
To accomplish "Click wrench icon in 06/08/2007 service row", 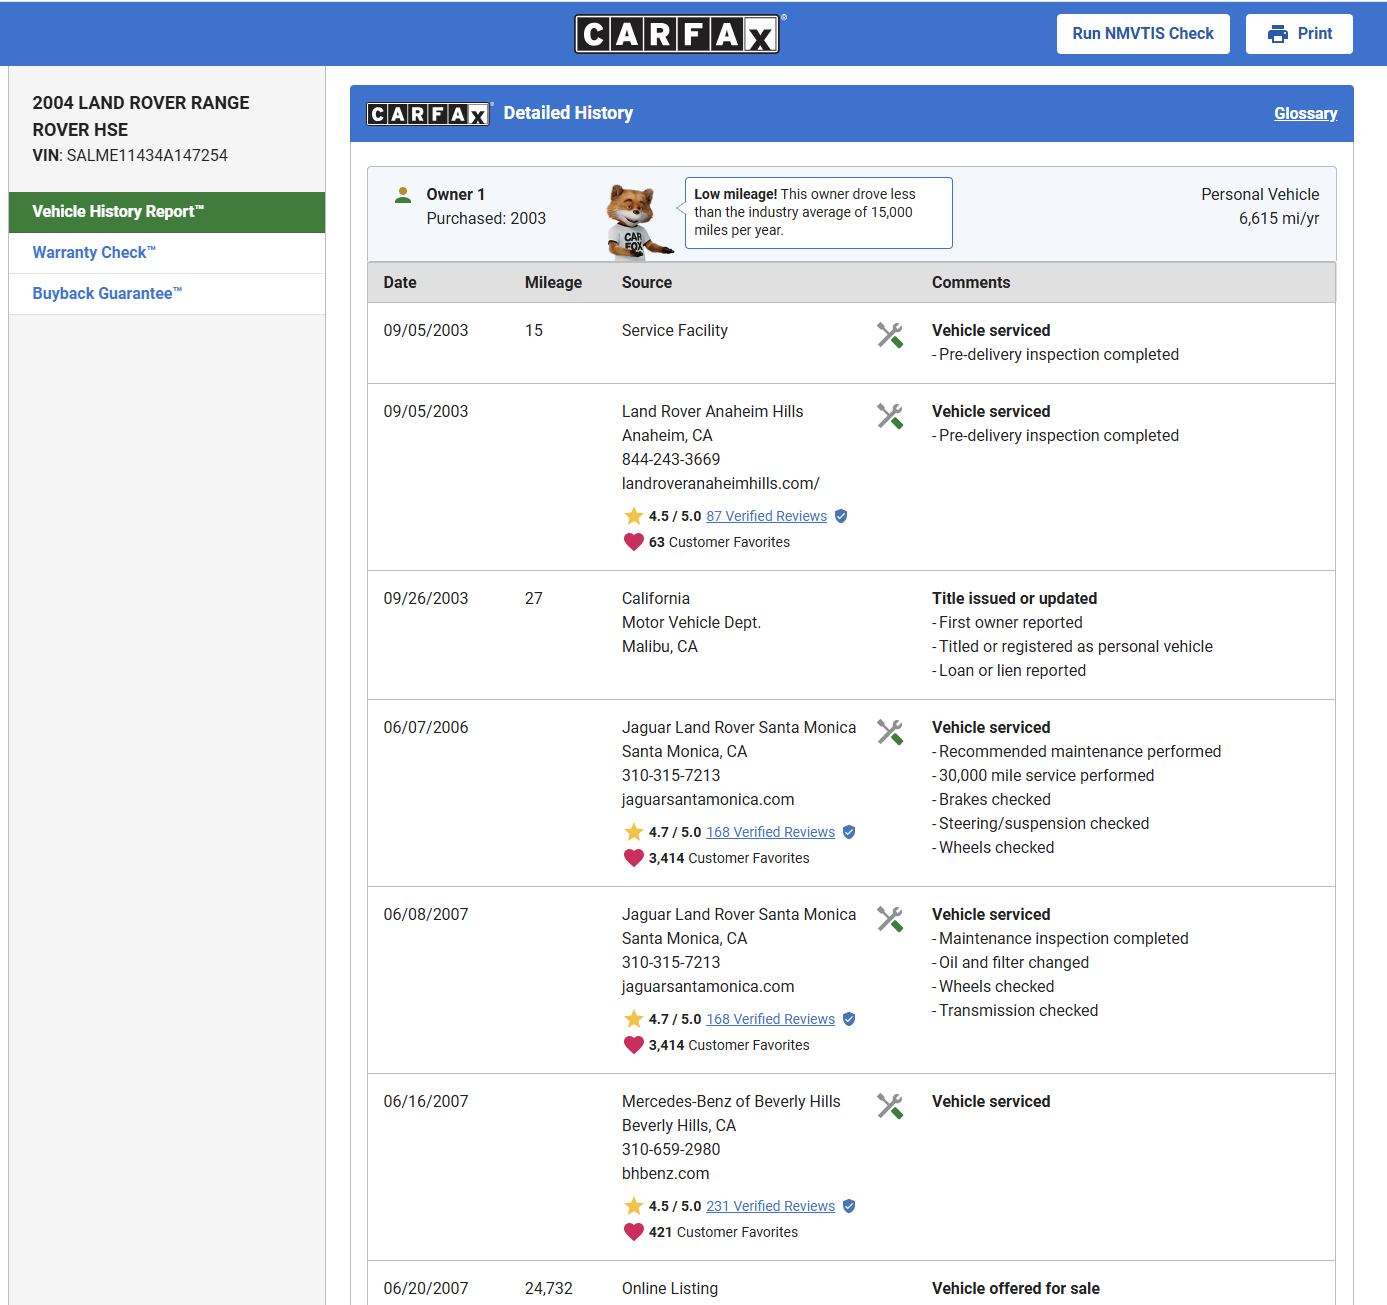I will [890, 919].
